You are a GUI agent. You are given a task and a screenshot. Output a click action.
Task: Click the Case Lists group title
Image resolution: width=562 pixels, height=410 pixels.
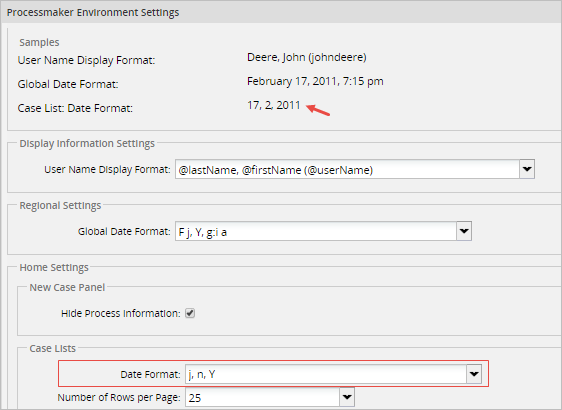pyautogui.click(x=52, y=348)
